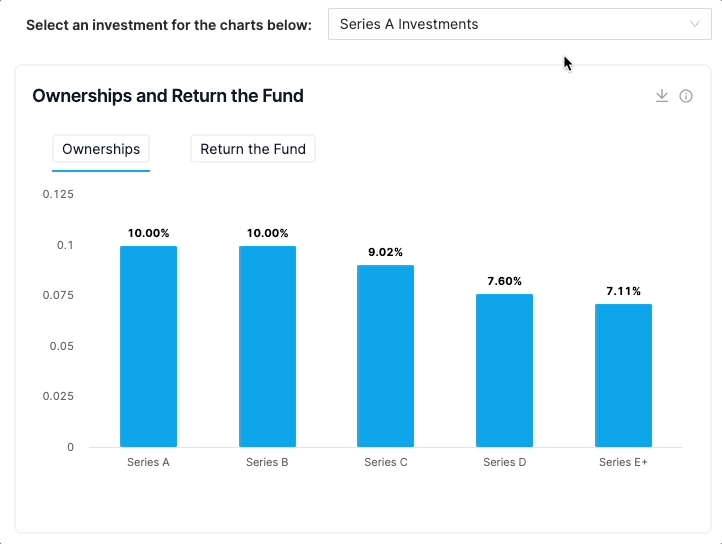Click the Series C x-axis label

click(x=386, y=463)
